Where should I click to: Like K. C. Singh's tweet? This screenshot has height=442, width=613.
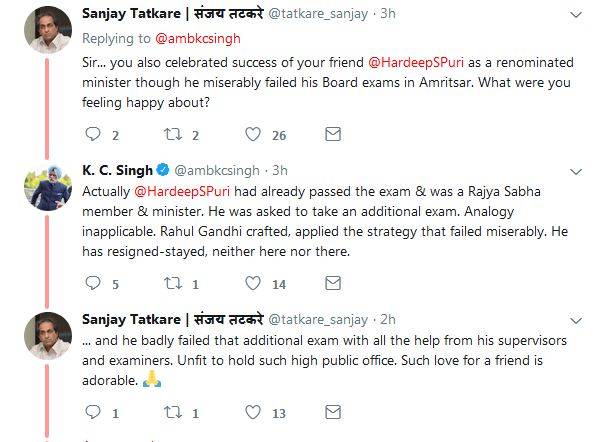click(253, 284)
